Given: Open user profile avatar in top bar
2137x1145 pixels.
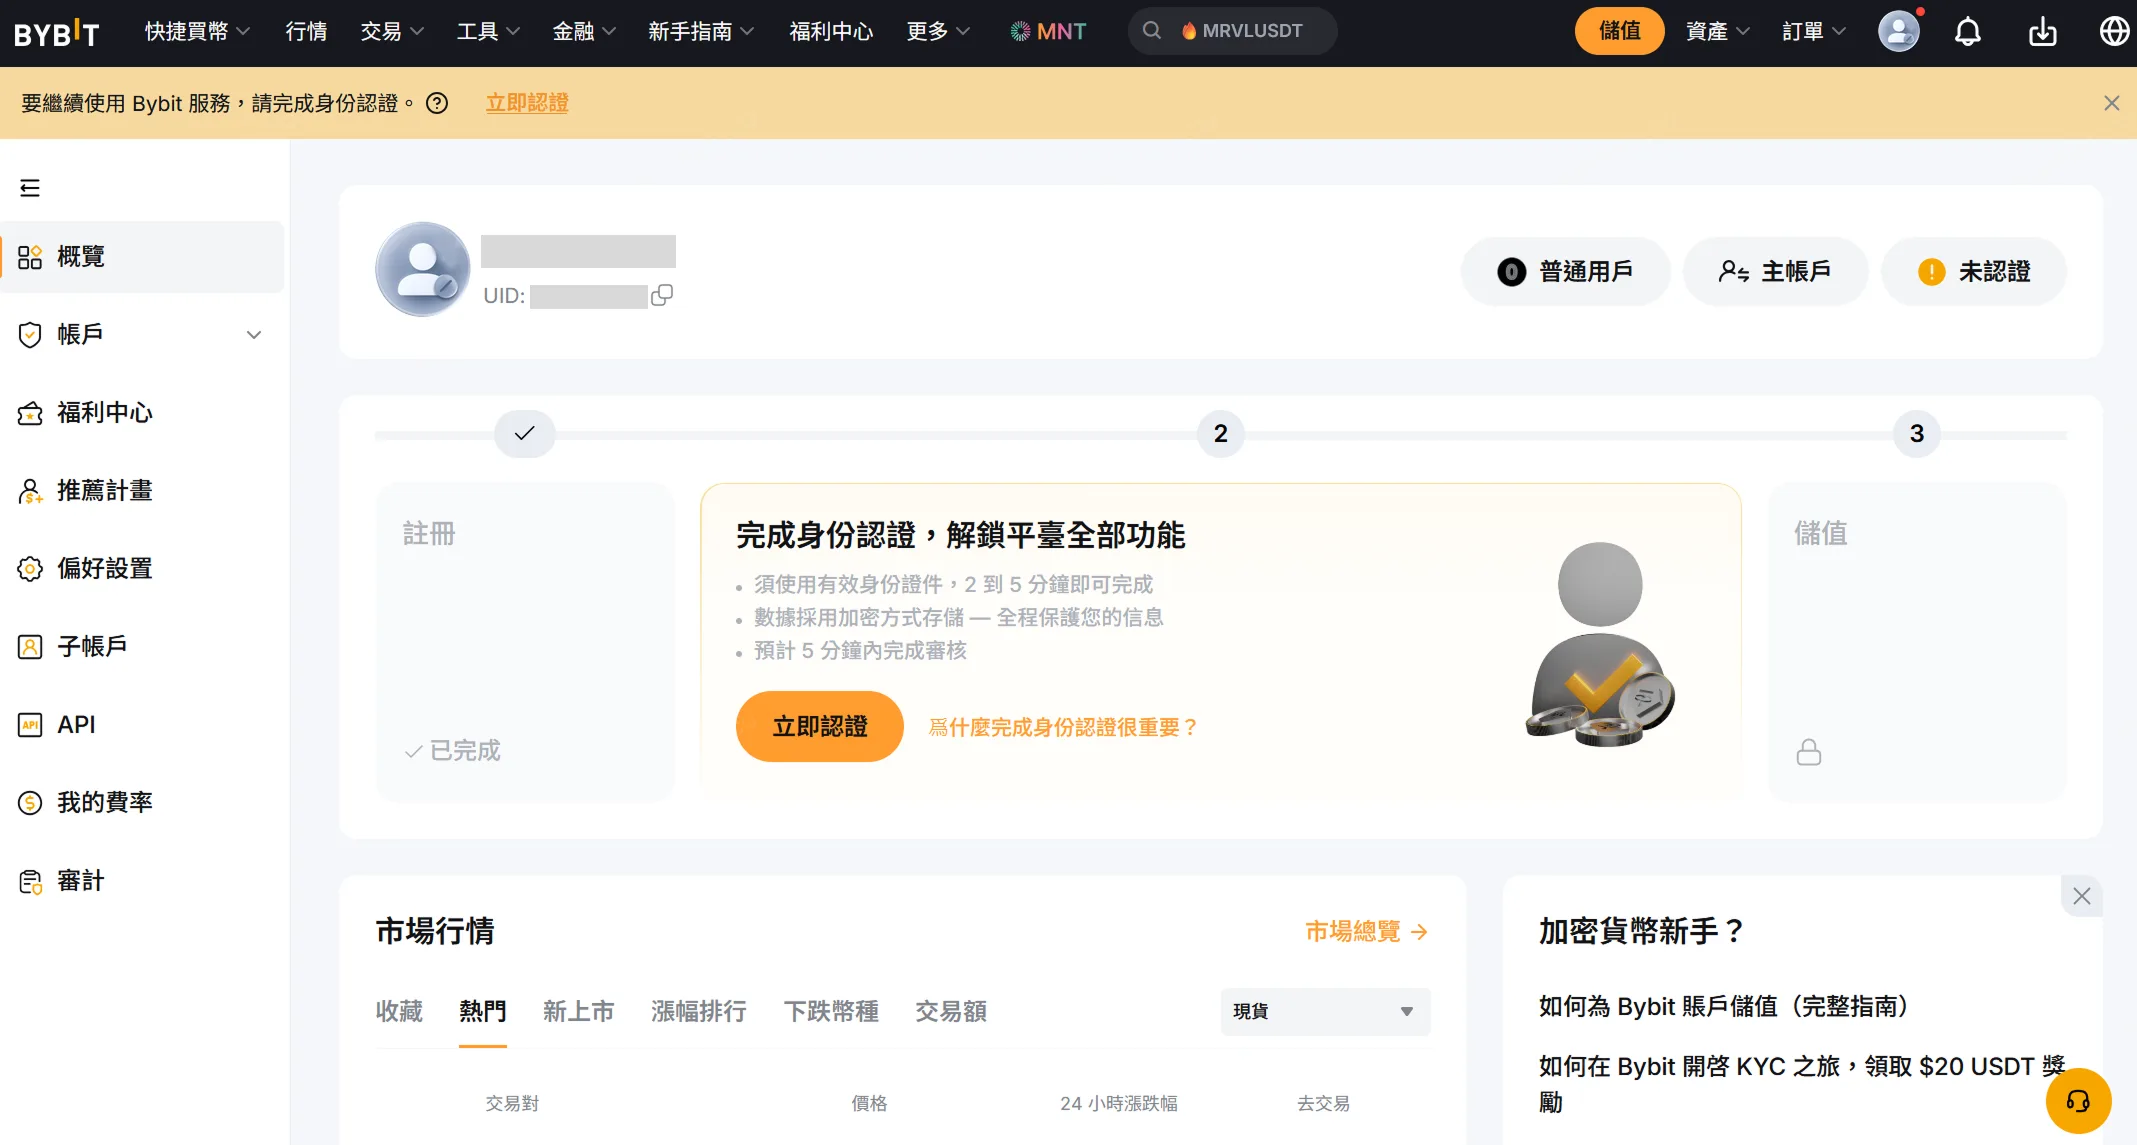Looking at the screenshot, I should (x=1898, y=31).
